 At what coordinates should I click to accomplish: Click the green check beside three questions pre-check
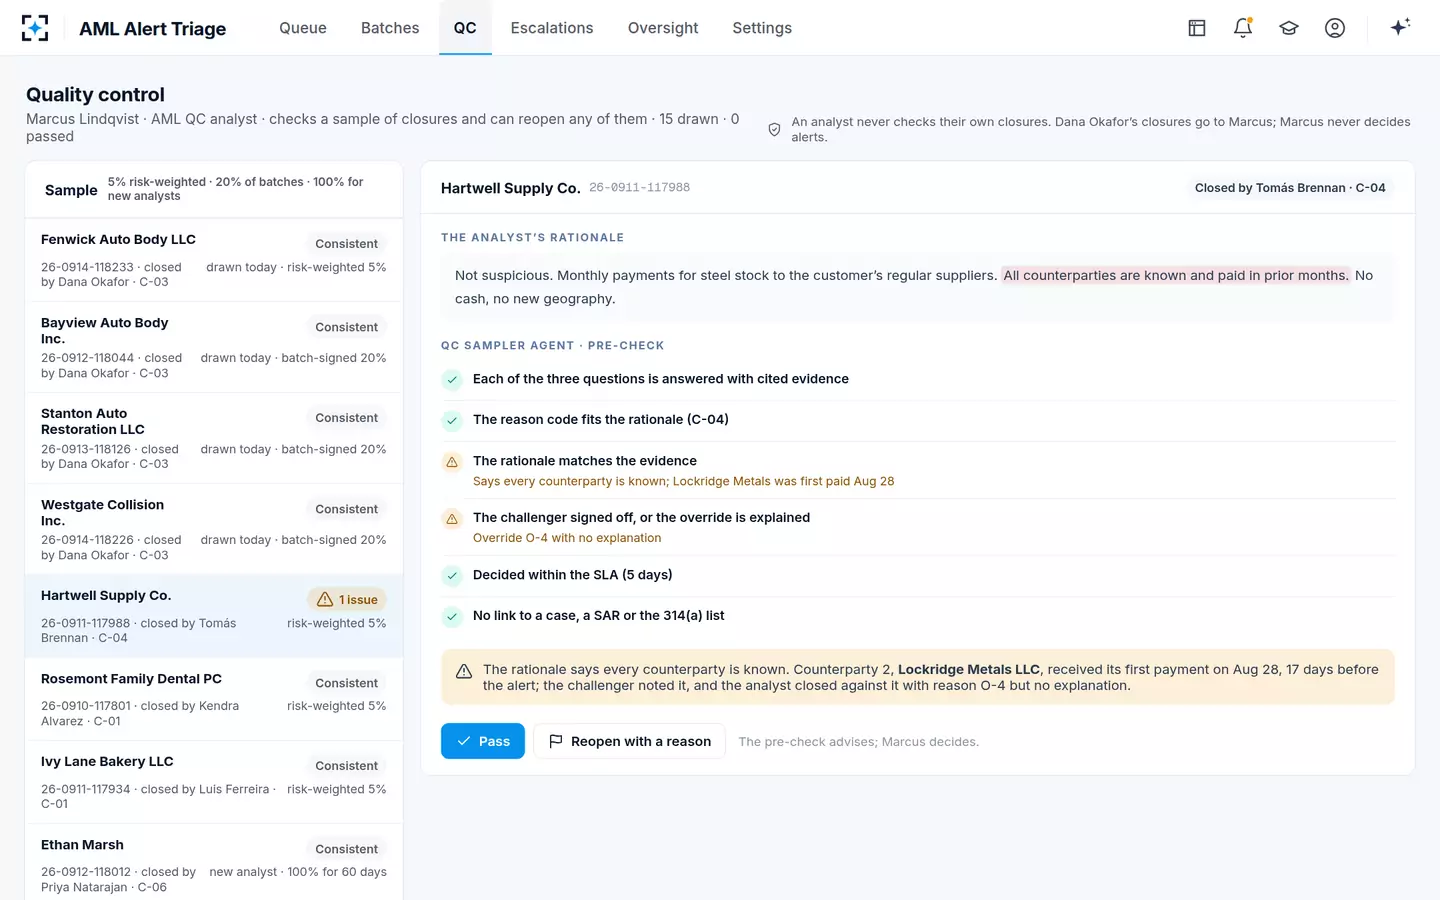[x=452, y=380]
